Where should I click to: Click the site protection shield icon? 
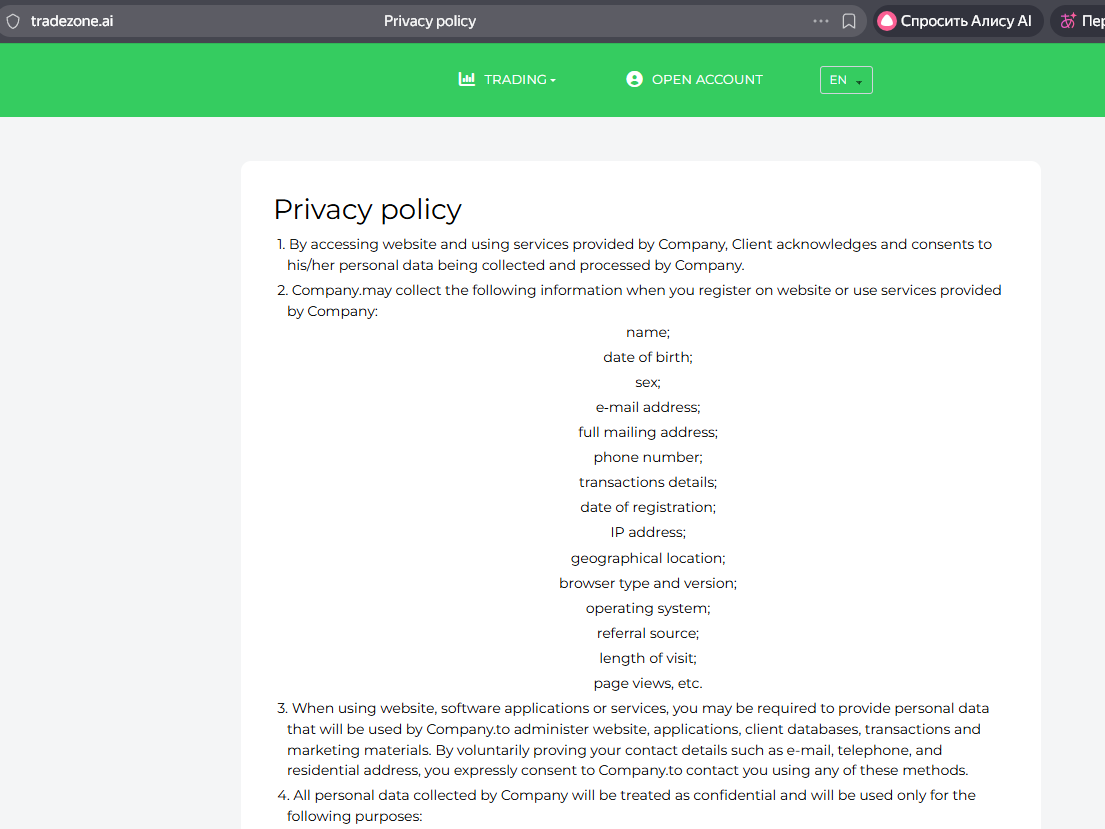coord(13,21)
